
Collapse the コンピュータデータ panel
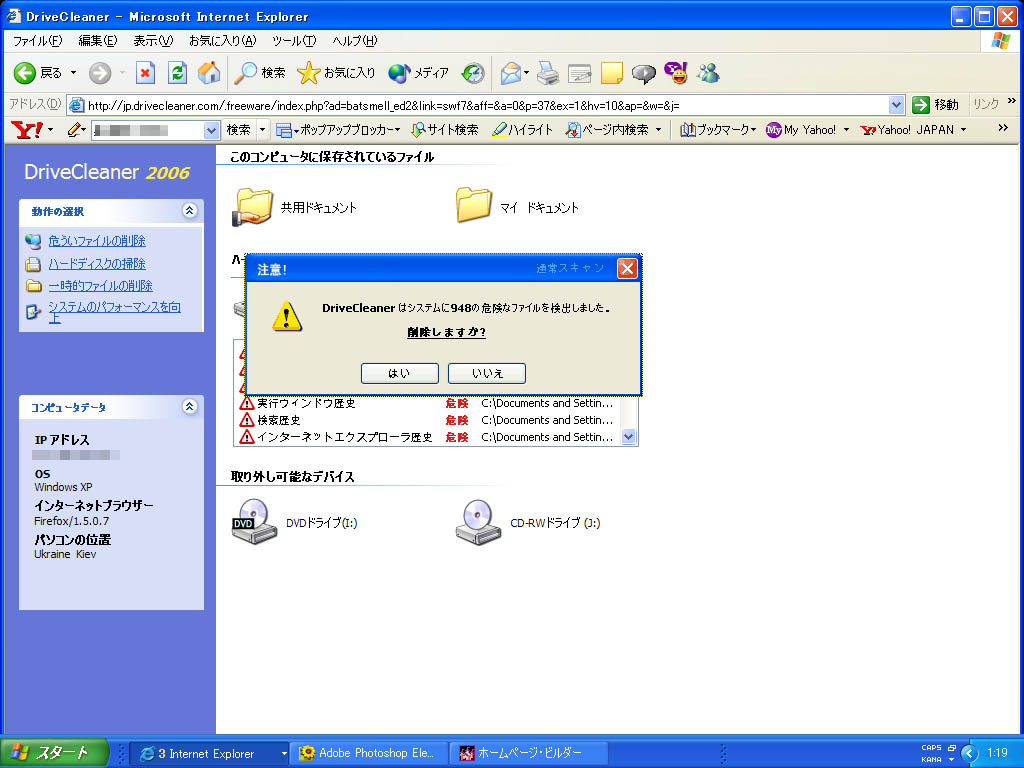tap(189, 406)
